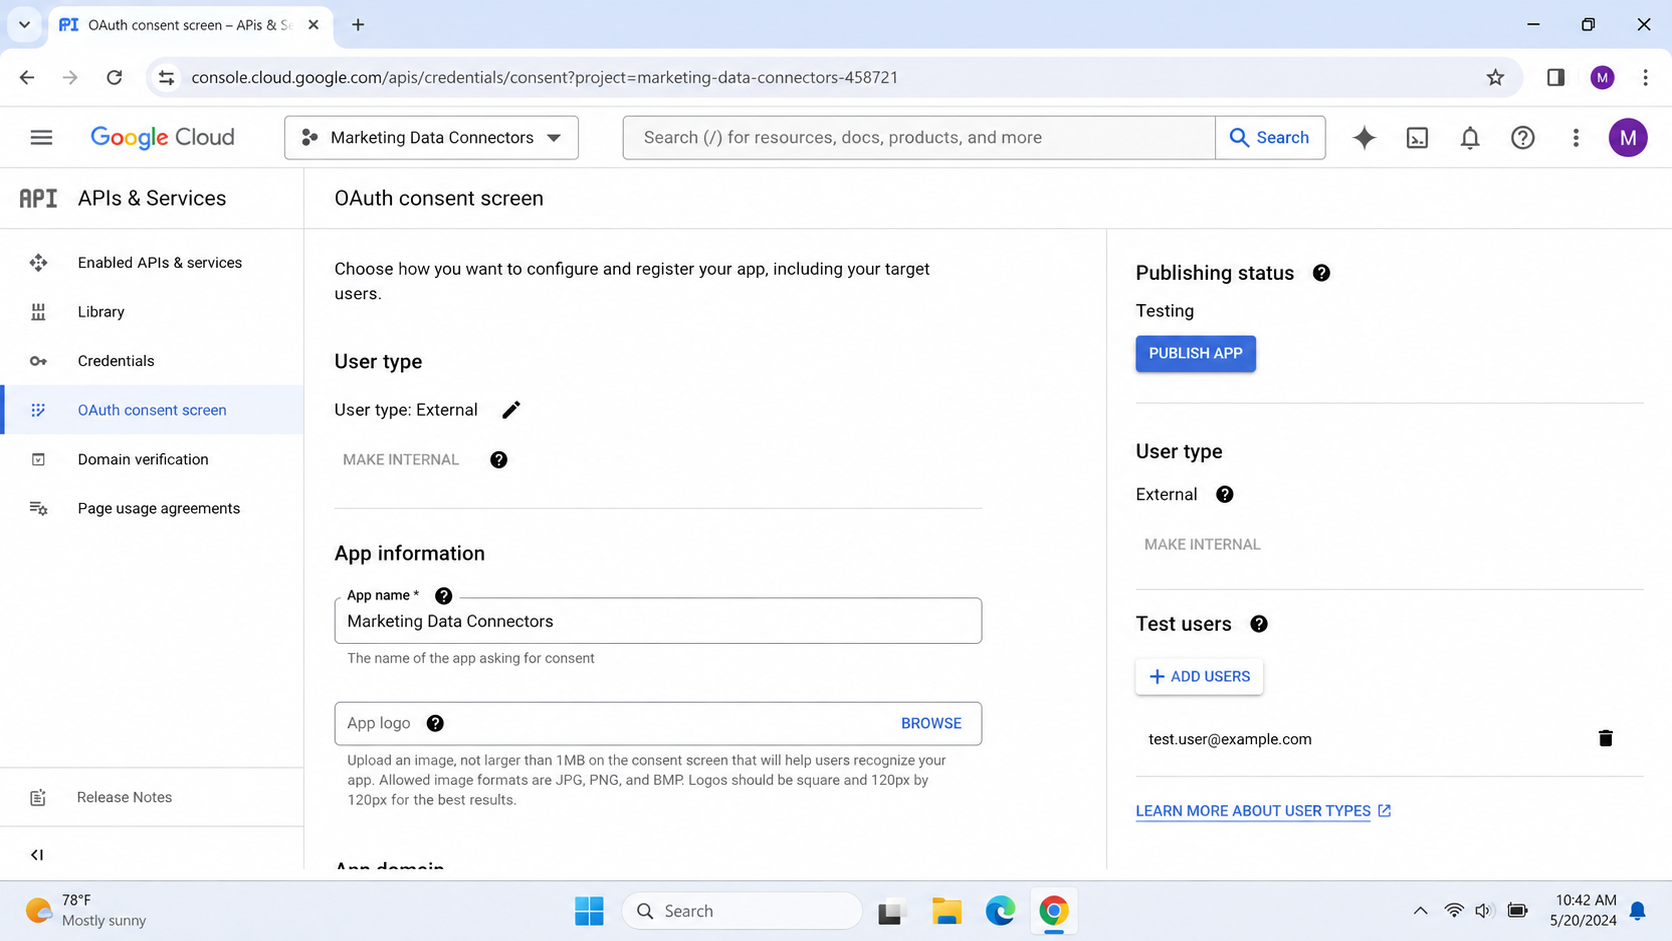
Task: Open Task View in taskbar
Action: [891, 911]
